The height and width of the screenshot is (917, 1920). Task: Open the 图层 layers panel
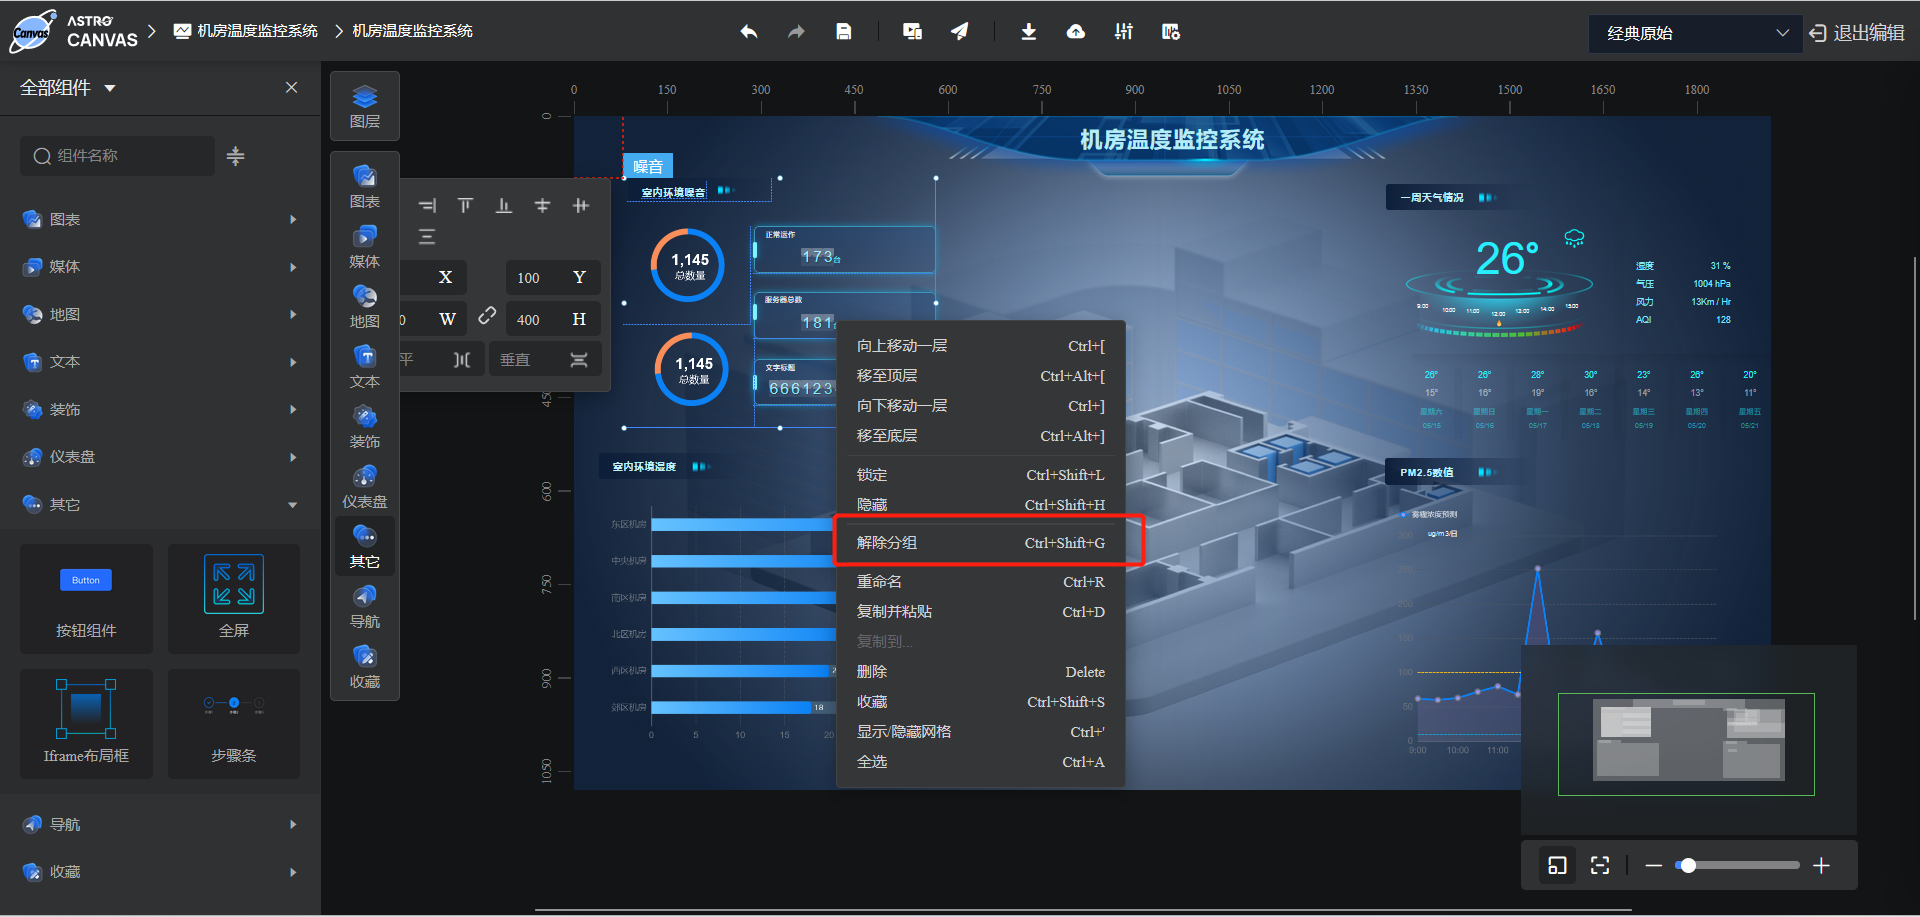365,106
